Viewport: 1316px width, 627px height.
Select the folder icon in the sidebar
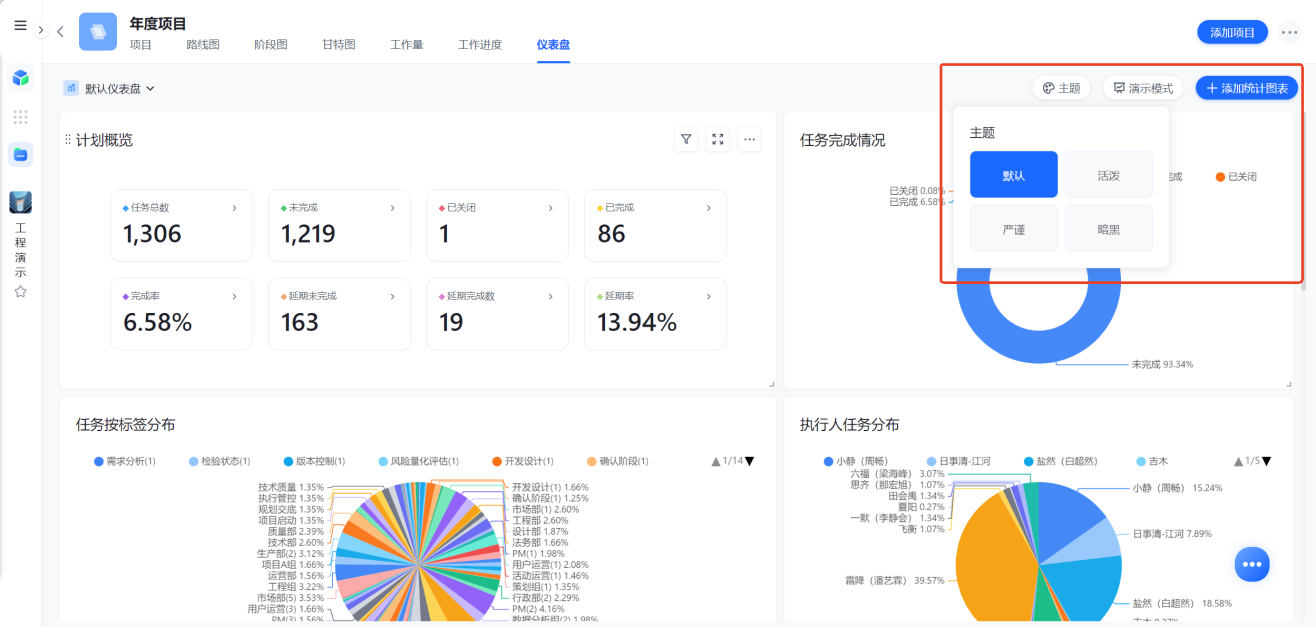[20, 154]
